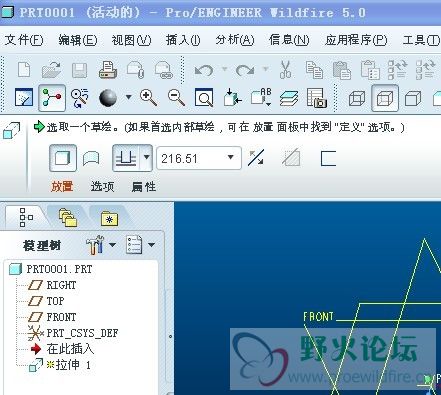Click the Orient mode icon
The image size is (441, 395).
[x=80, y=98]
